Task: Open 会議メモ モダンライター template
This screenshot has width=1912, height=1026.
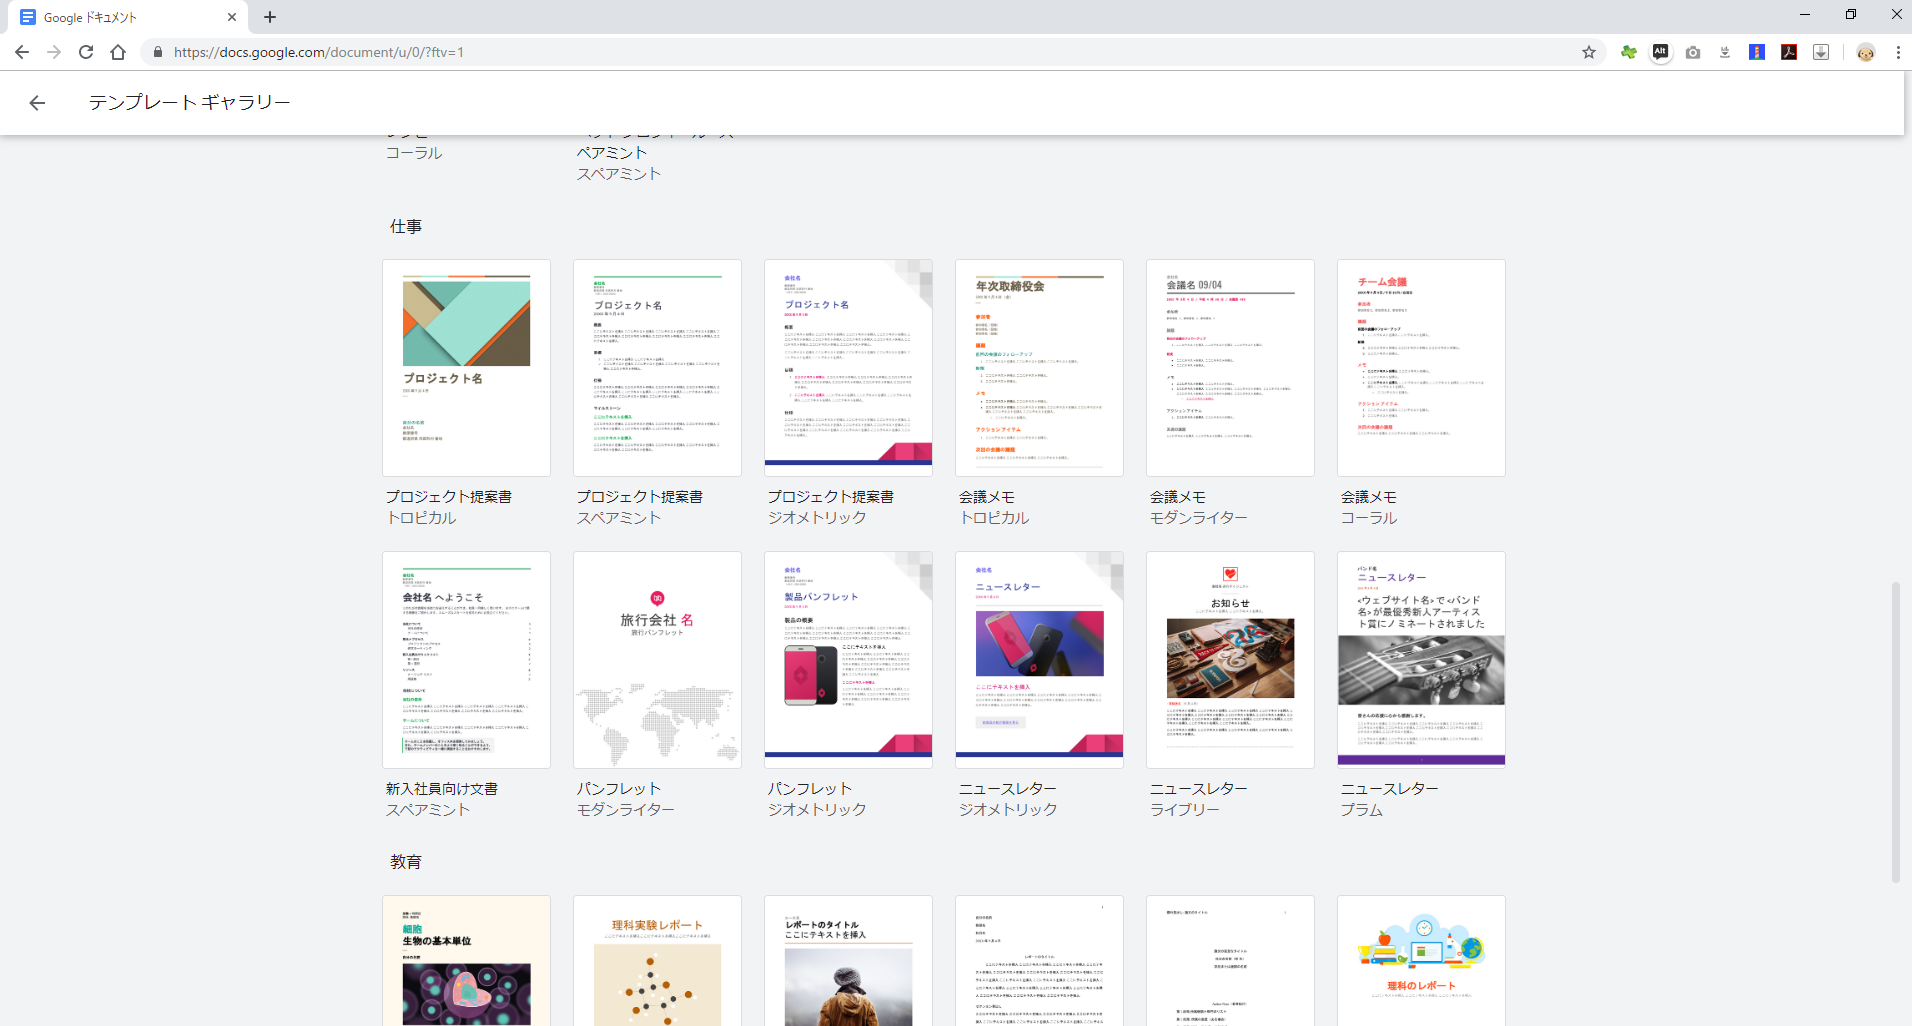Action: [x=1230, y=368]
